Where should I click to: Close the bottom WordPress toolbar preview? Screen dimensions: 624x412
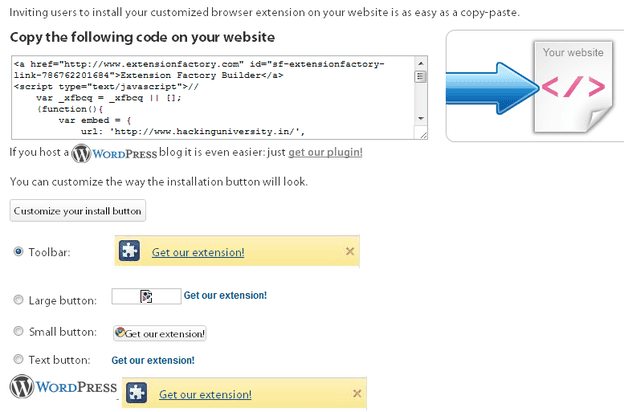click(357, 394)
